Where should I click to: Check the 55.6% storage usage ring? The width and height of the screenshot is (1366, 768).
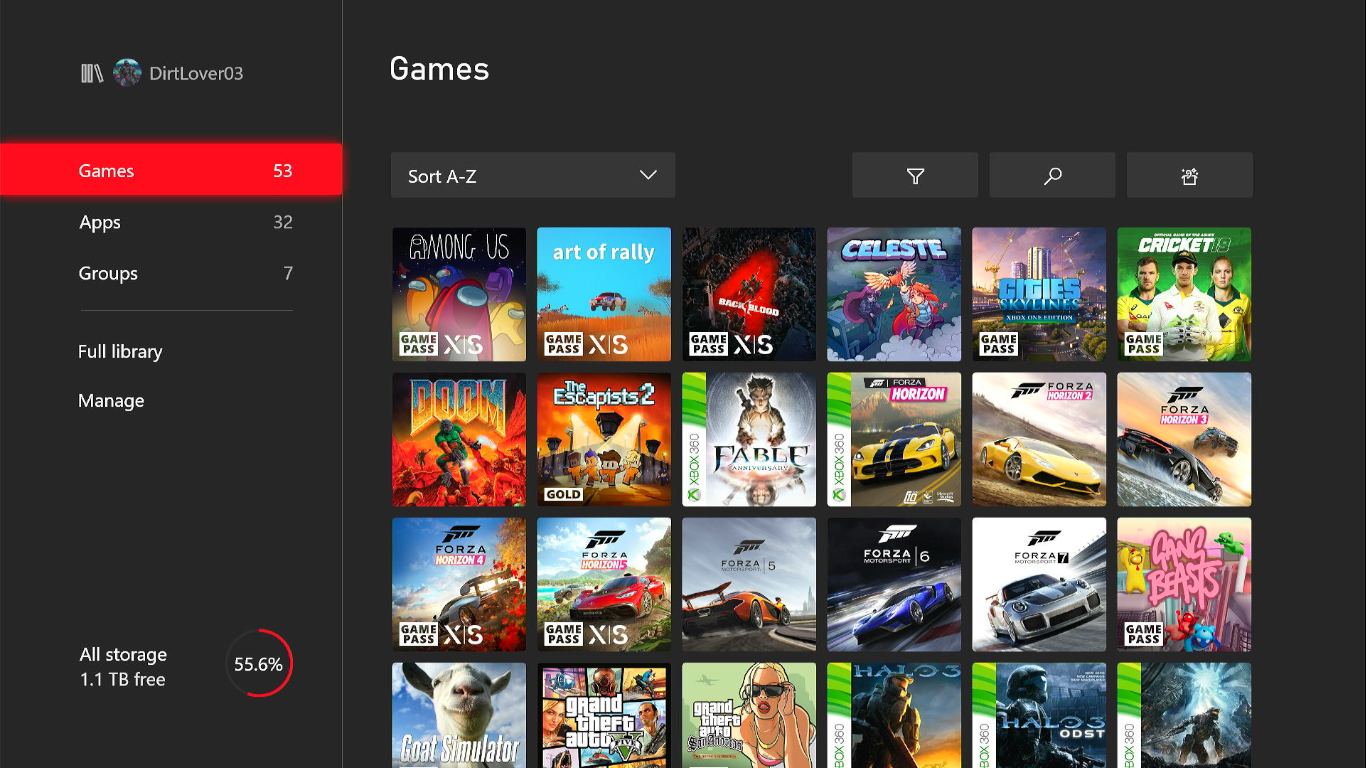pos(258,663)
